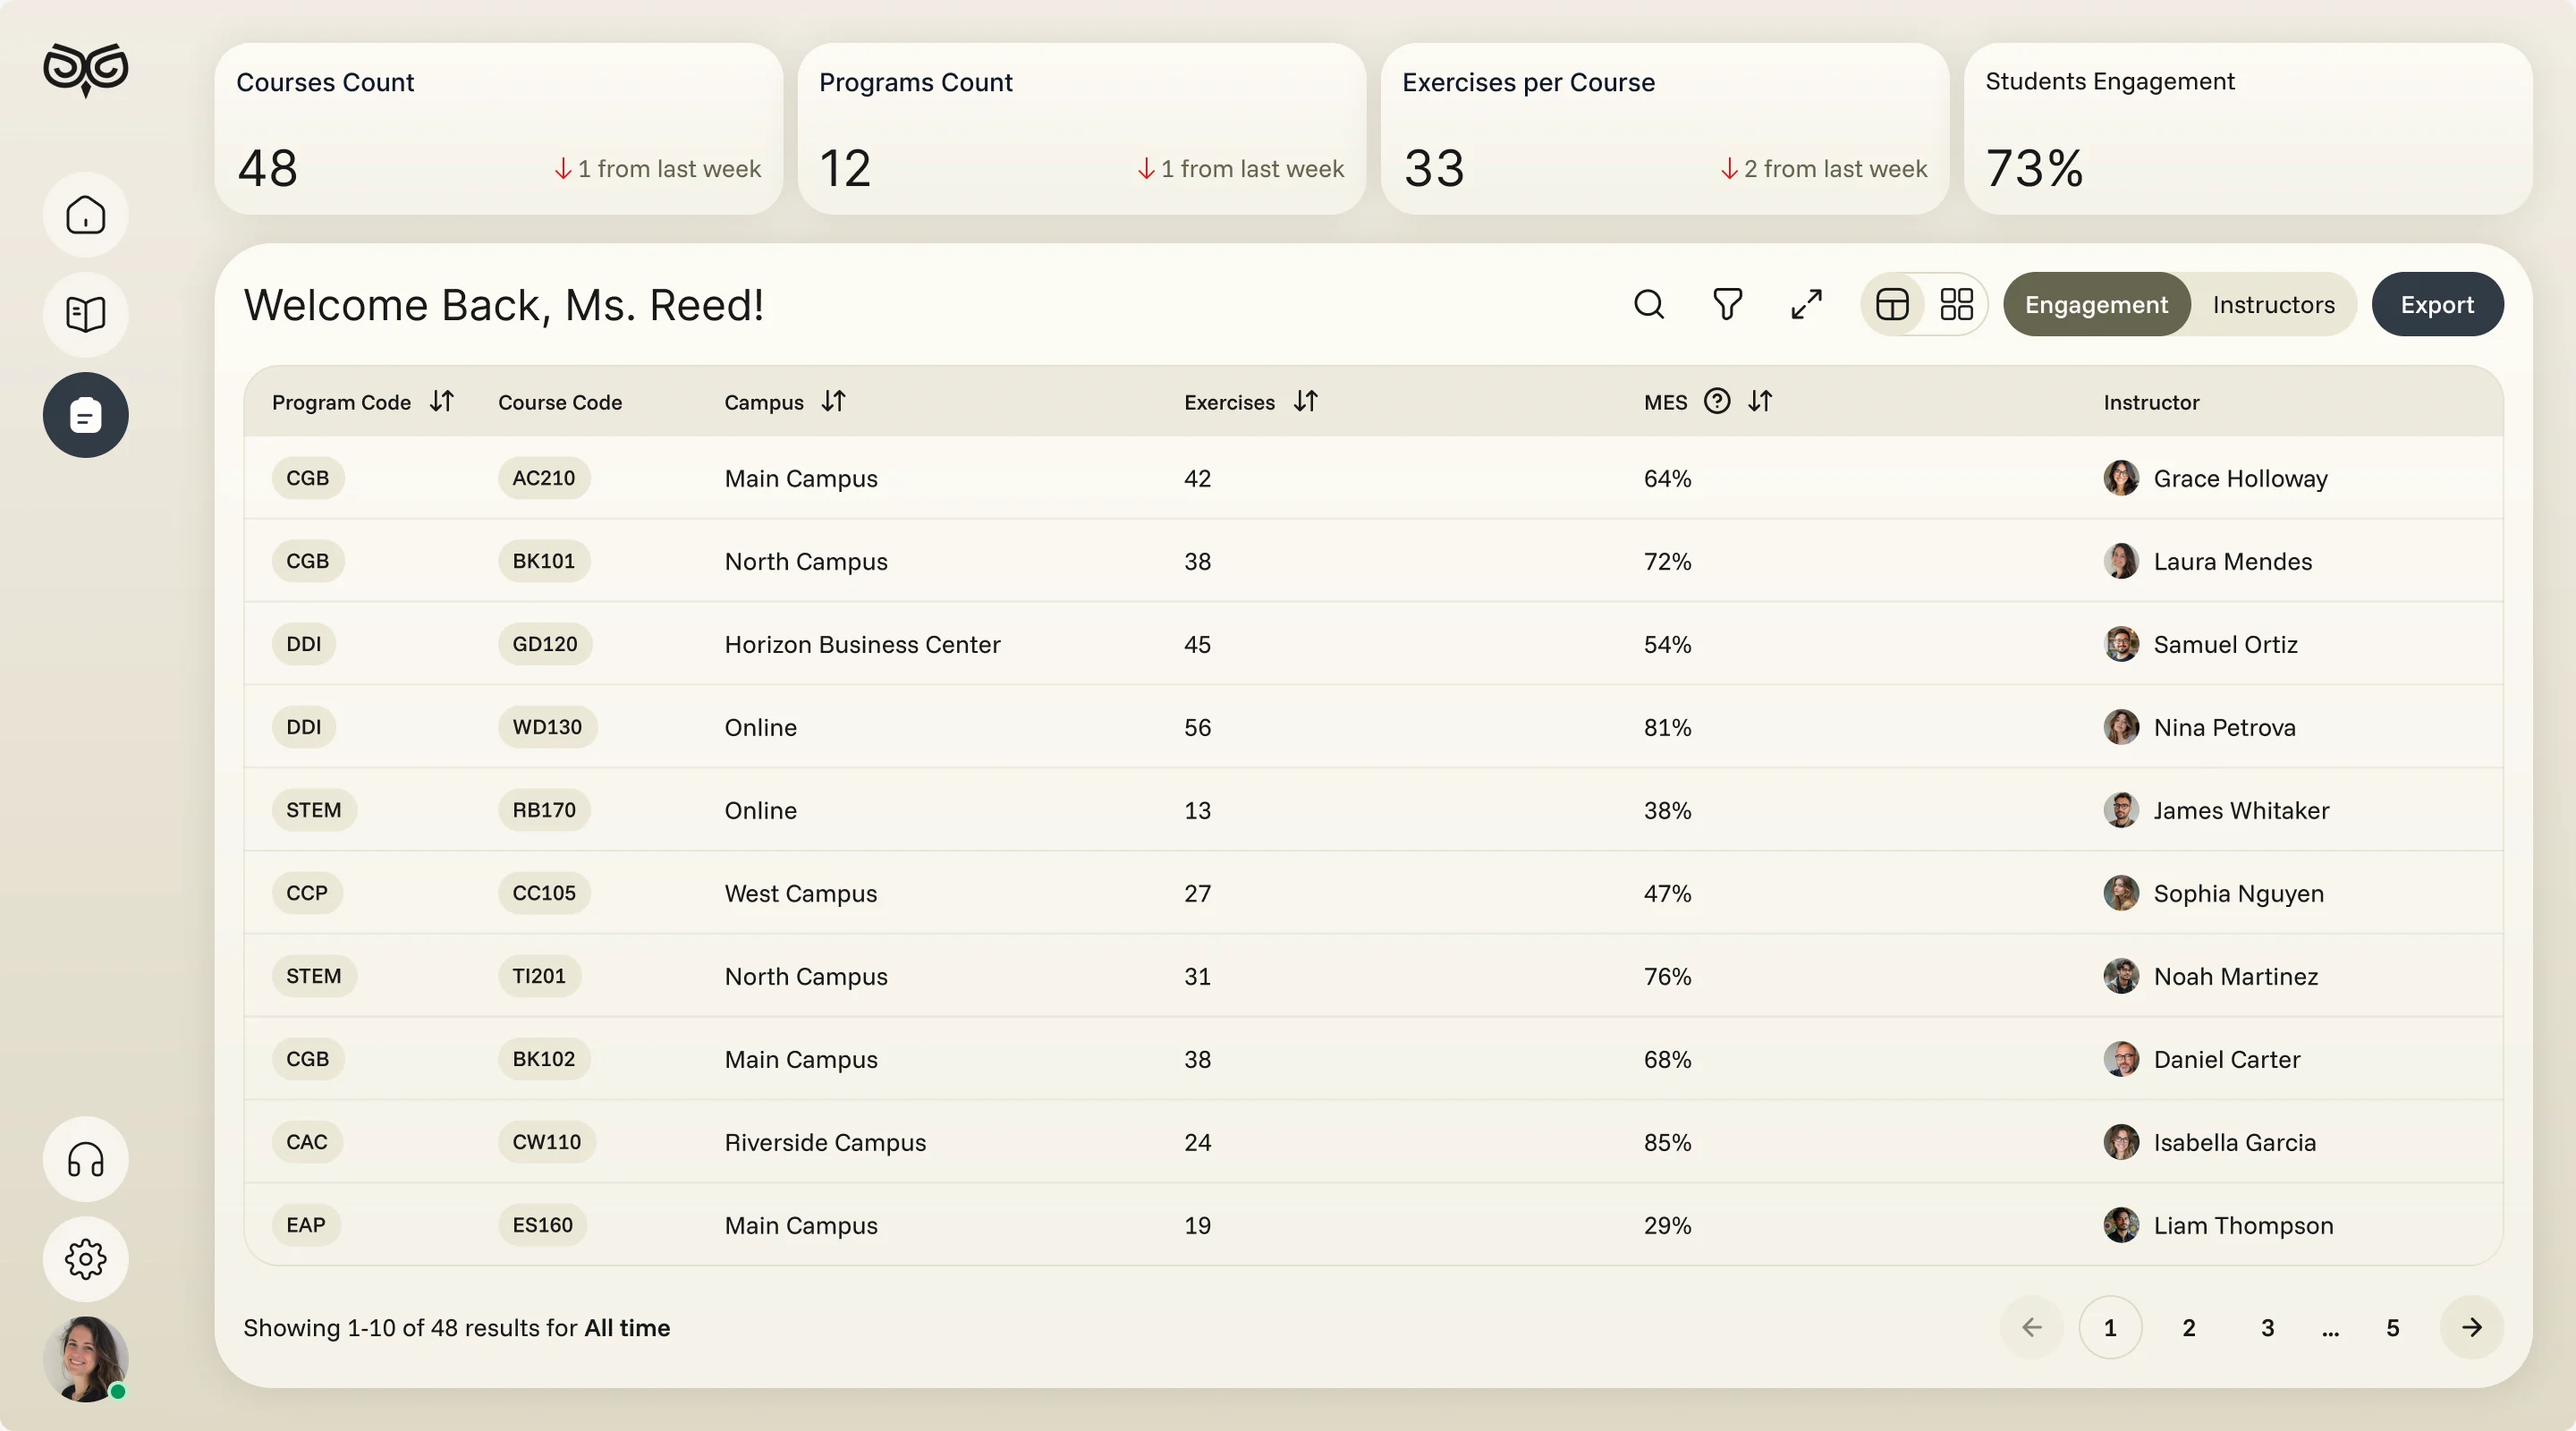Select the active backpack sidebar icon
The height and width of the screenshot is (1431, 2576).
(86, 415)
